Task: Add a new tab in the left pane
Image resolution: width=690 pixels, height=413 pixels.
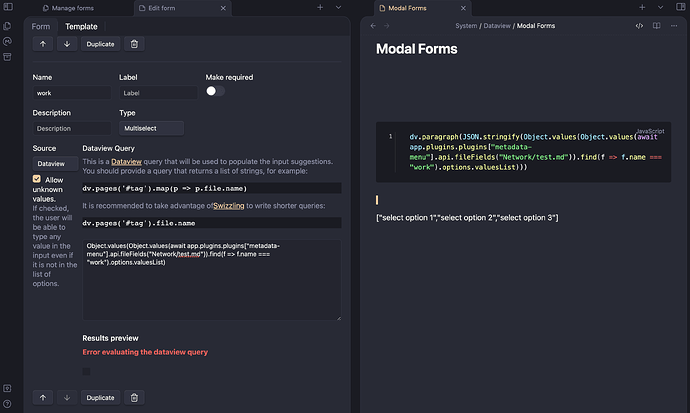Action: pos(320,7)
